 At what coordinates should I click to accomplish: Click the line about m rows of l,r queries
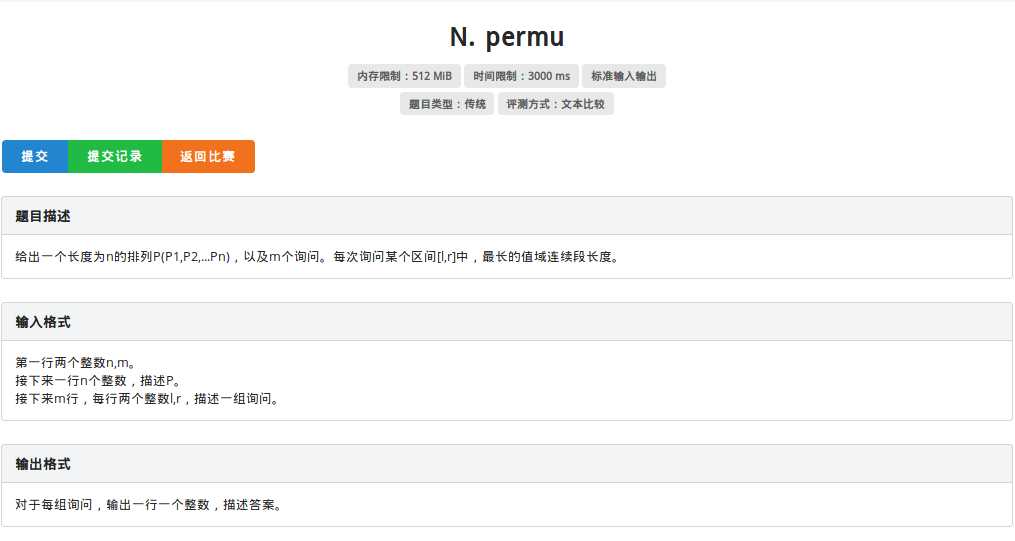[146, 399]
